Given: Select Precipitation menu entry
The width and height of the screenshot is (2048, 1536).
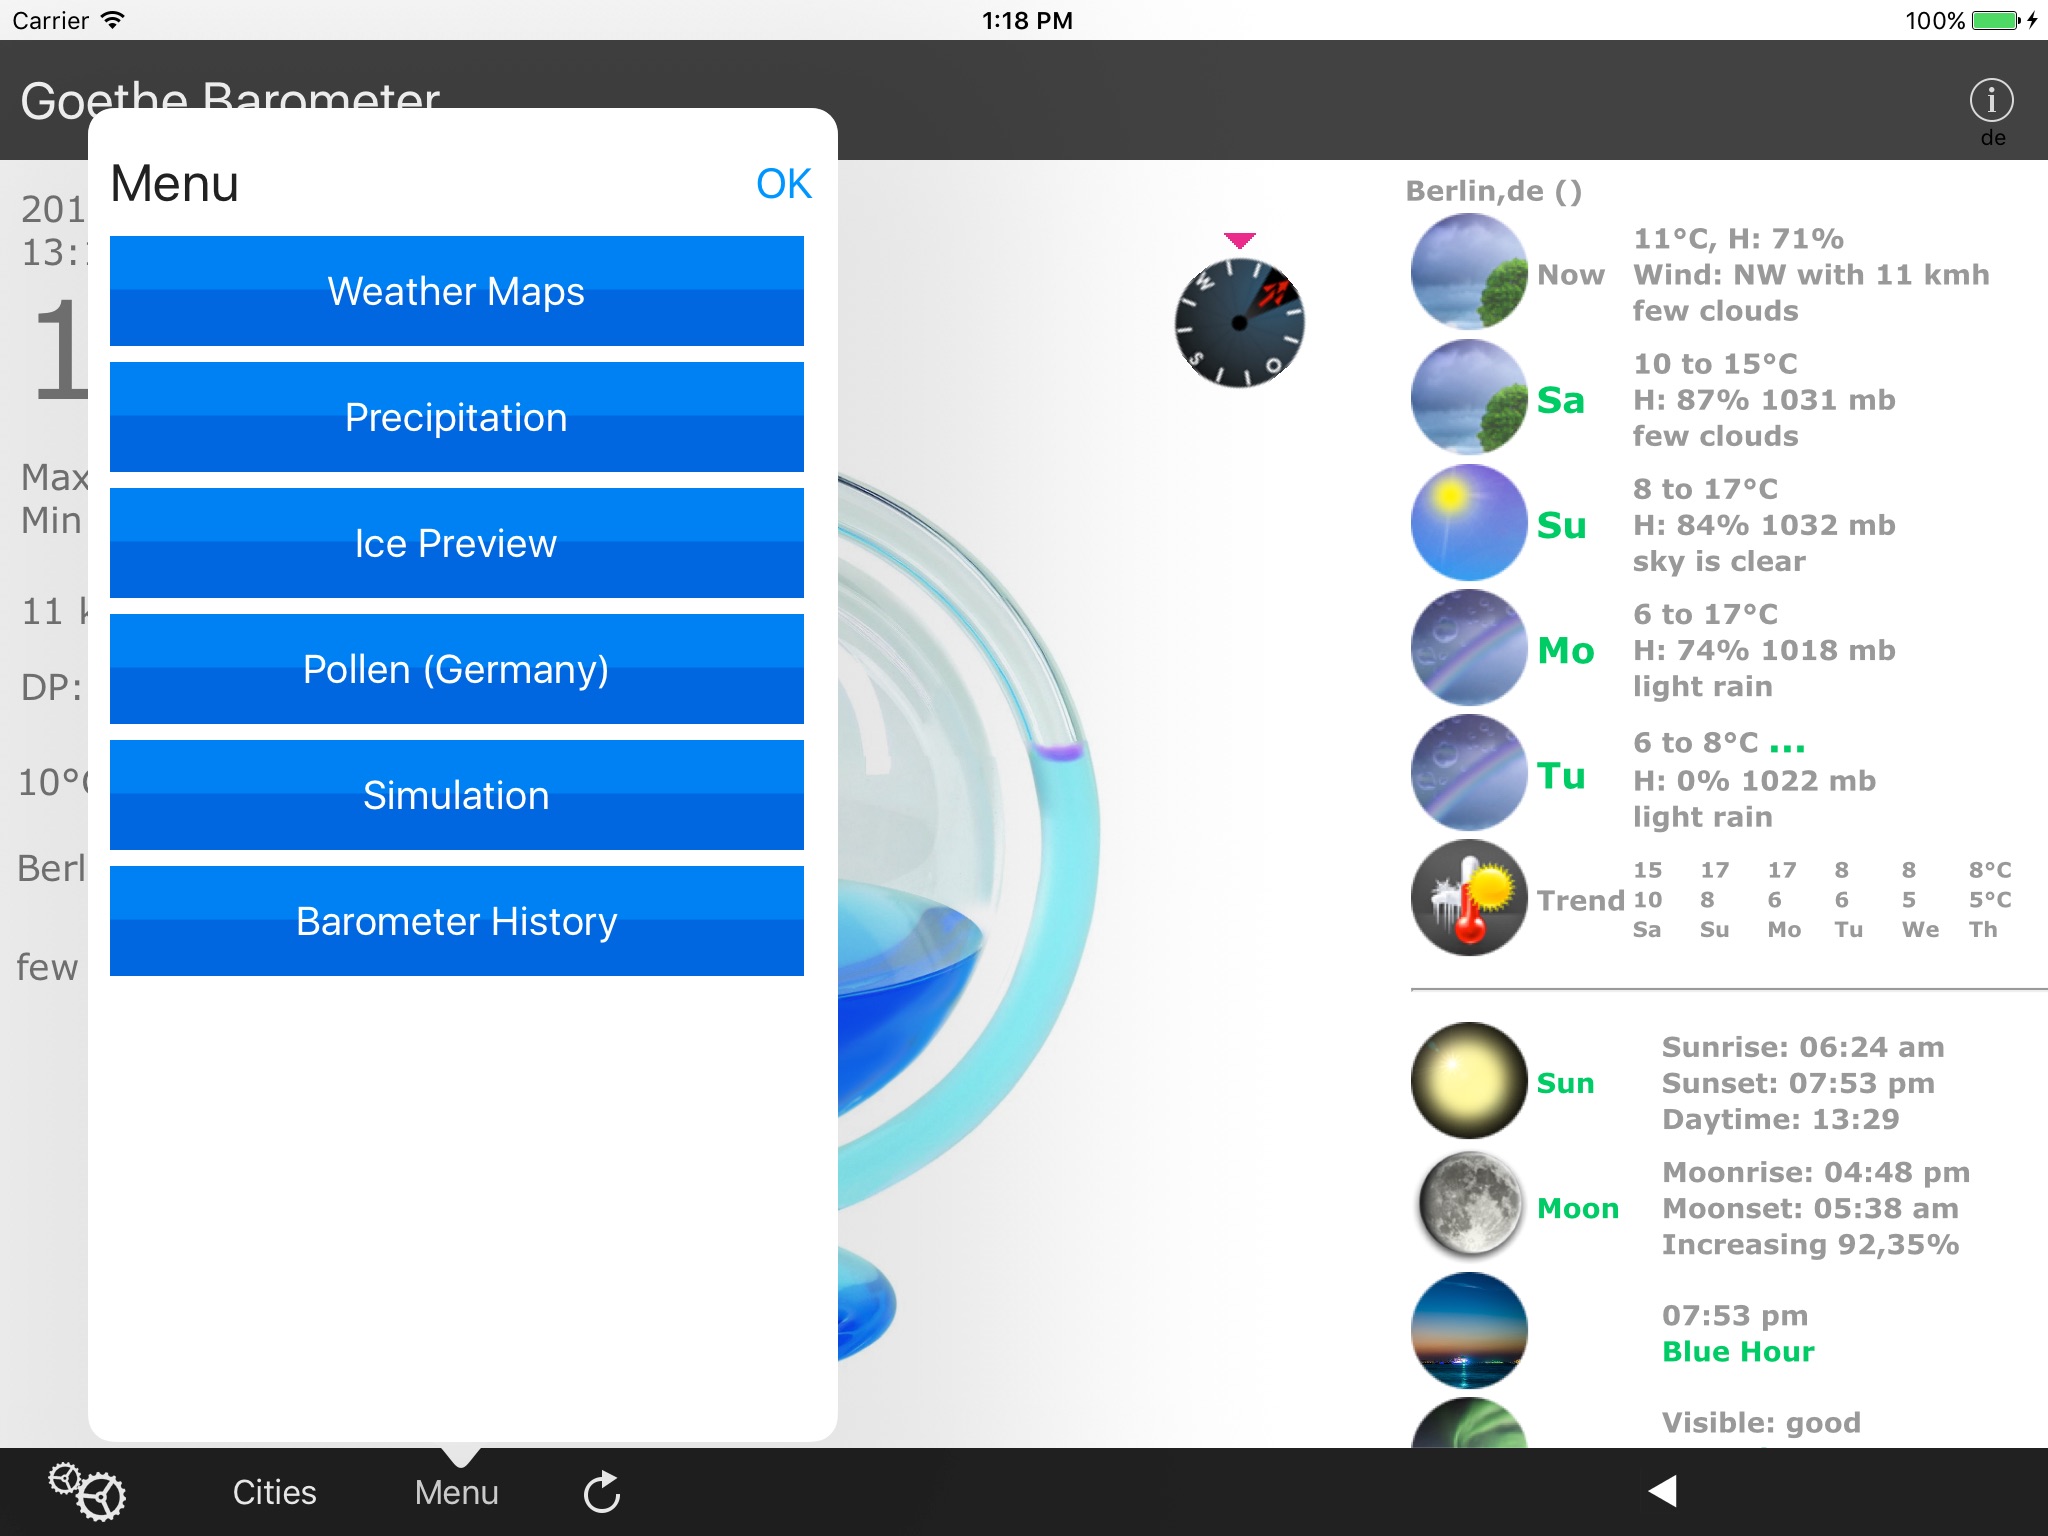Looking at the screenshot, I should click(x=456, y=417).
